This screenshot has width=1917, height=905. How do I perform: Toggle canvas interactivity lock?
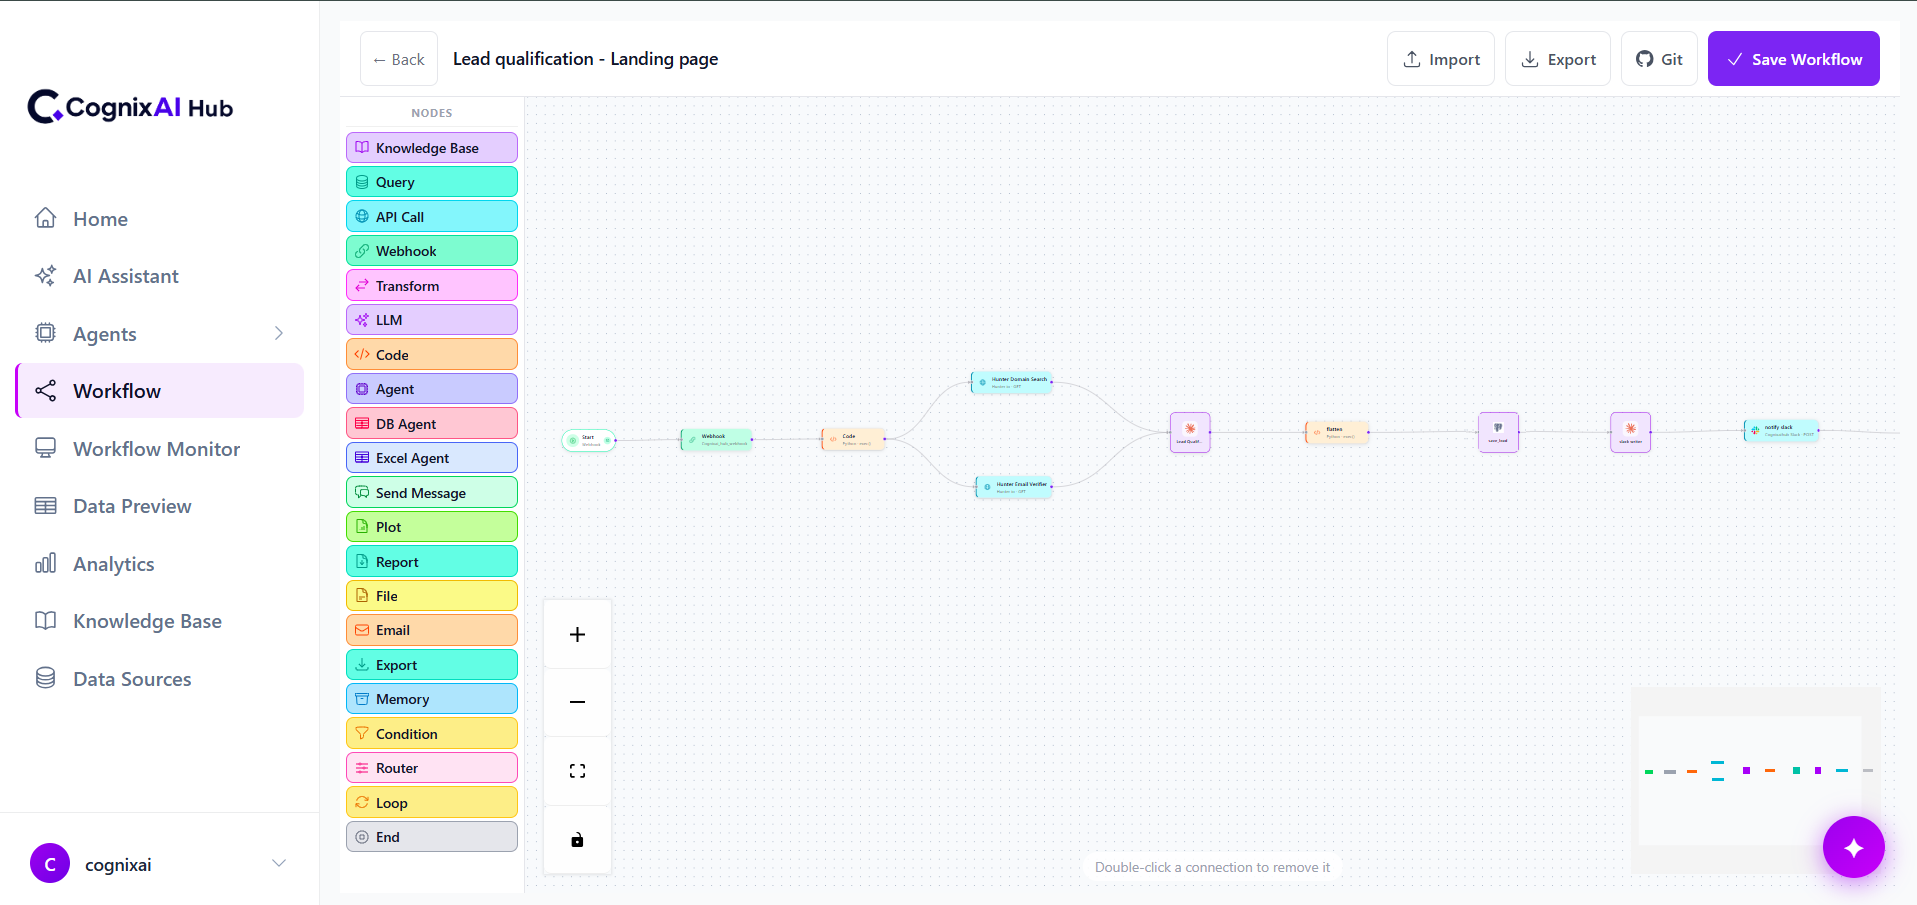click(577, 840)
